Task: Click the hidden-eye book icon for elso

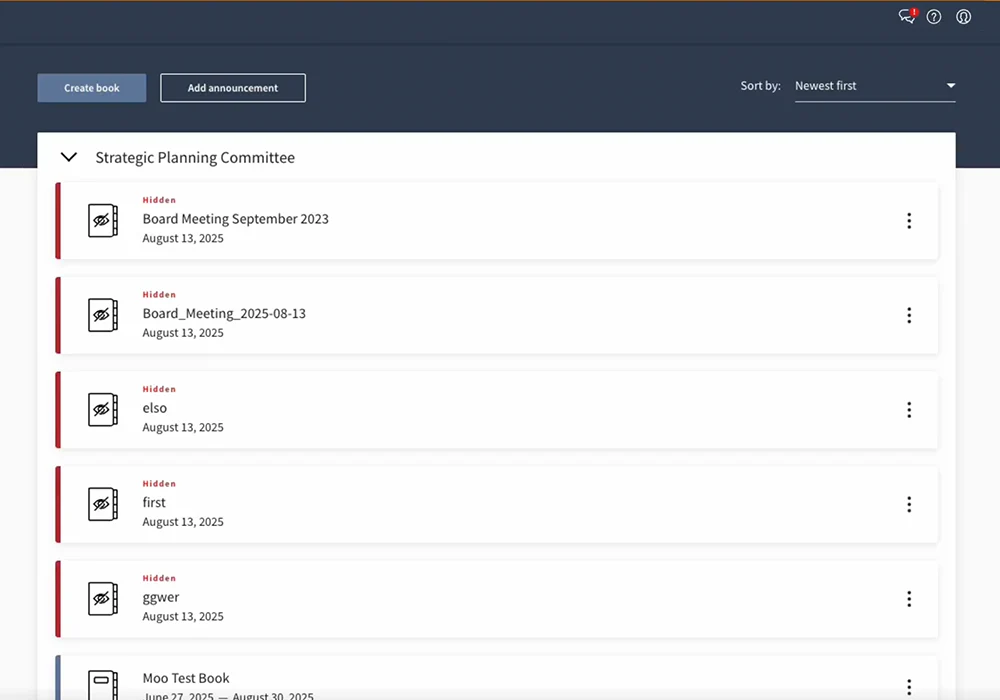Action: 102,409
